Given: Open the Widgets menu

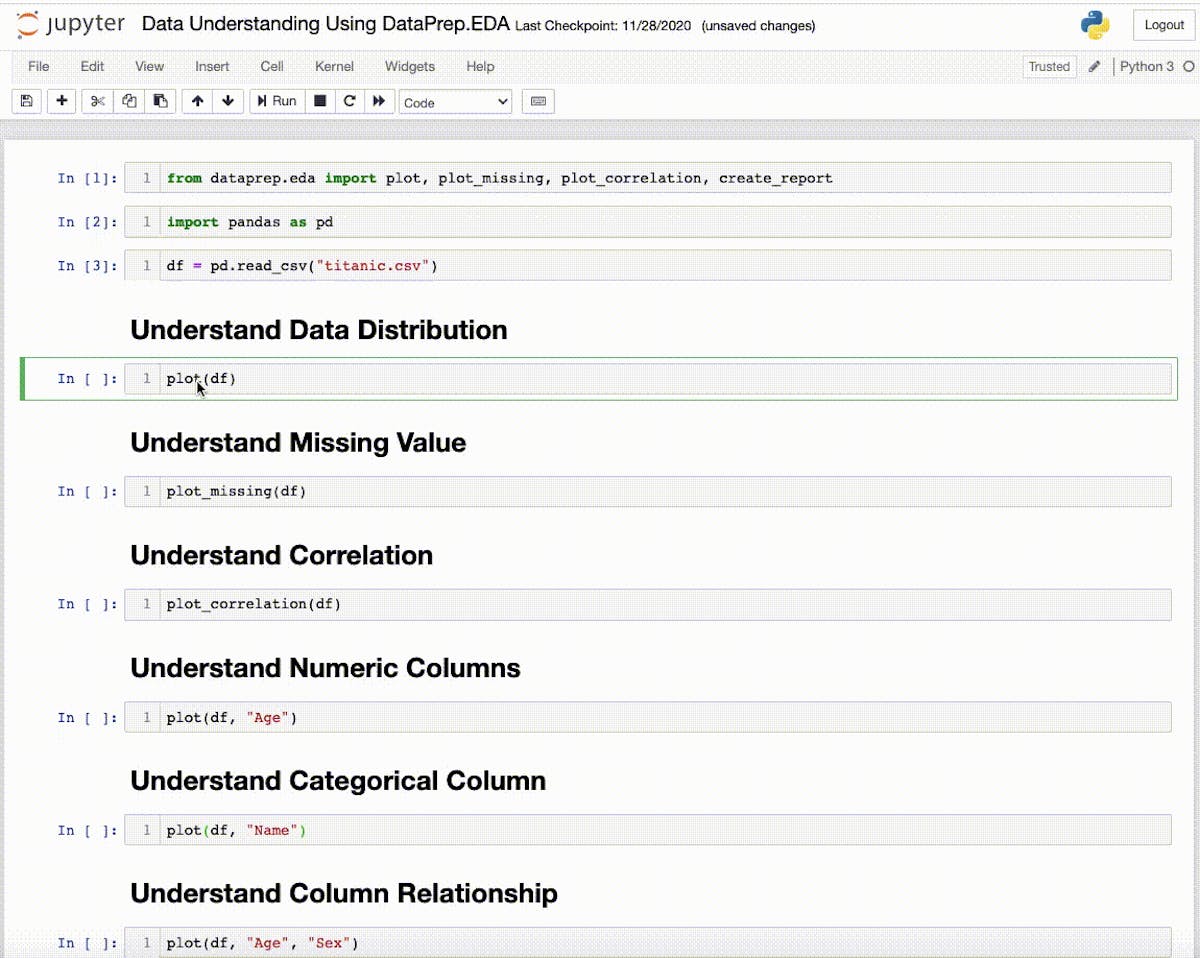Looking at the screenshot, I should (x=409, y=67).
